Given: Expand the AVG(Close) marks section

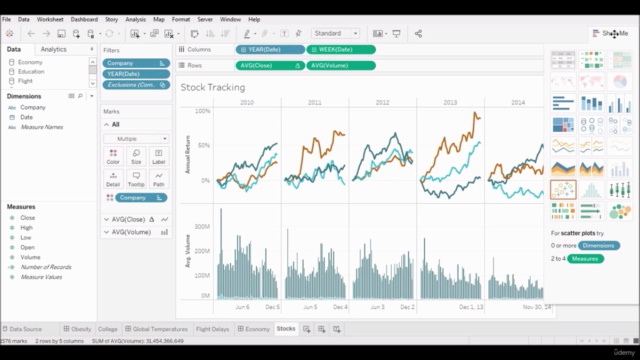Looking at the screenshot, I should pyautogui.click(x=107, y=220).
